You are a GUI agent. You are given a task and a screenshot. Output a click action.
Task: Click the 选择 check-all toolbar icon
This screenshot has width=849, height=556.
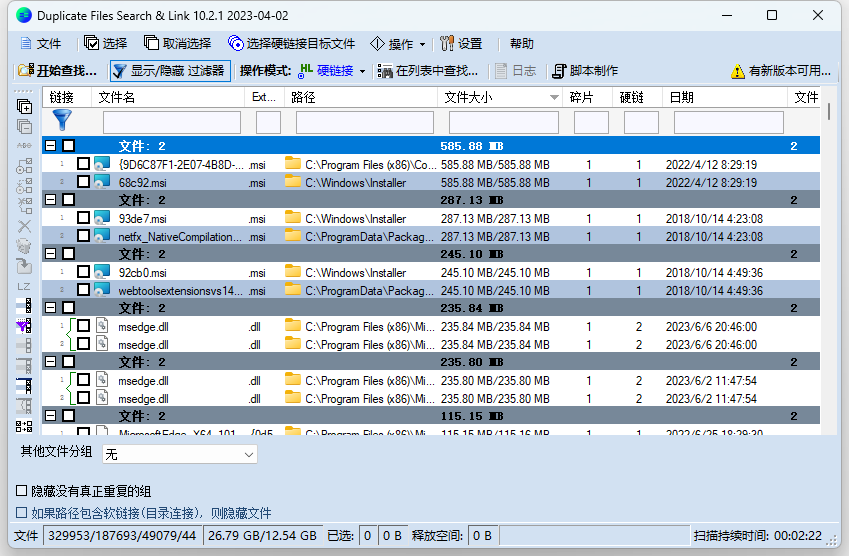(92, 43)
